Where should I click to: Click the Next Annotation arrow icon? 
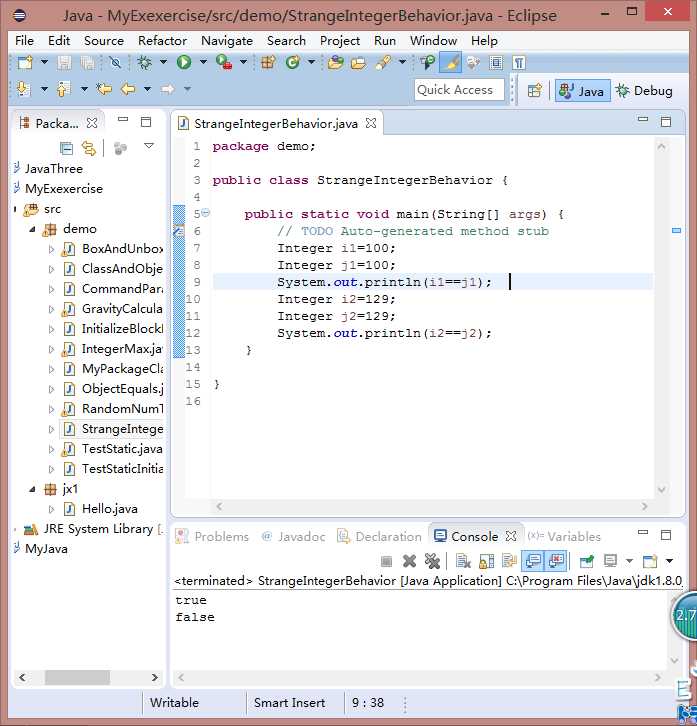pos(23,88)
